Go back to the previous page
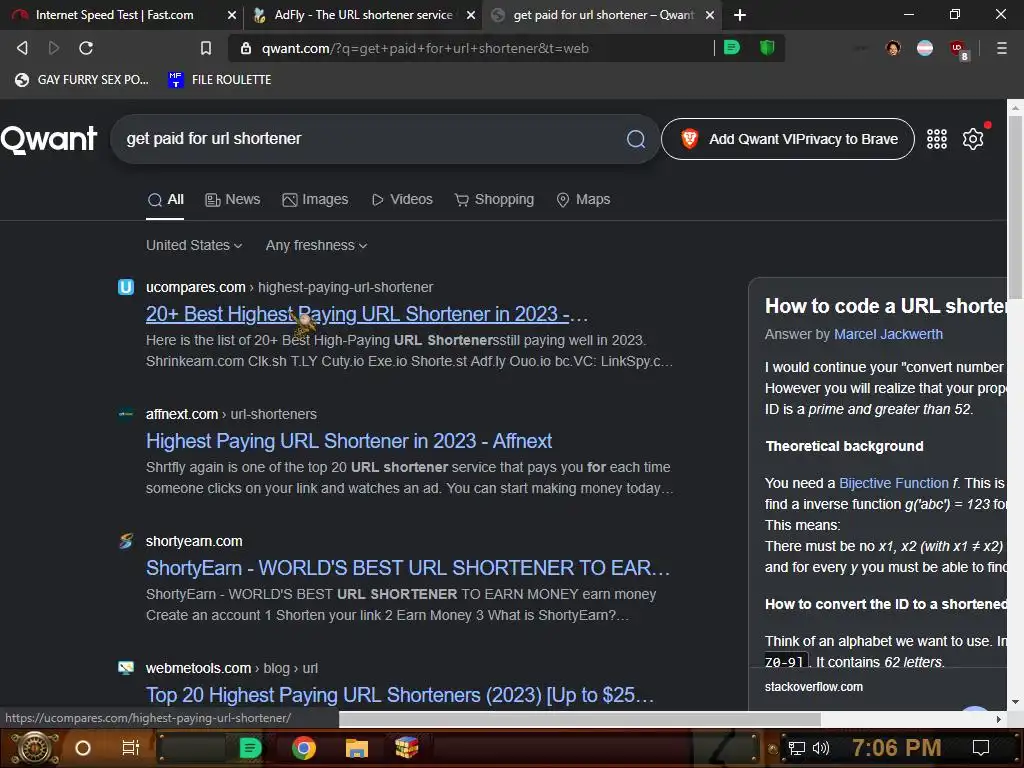 click(22, 48)
